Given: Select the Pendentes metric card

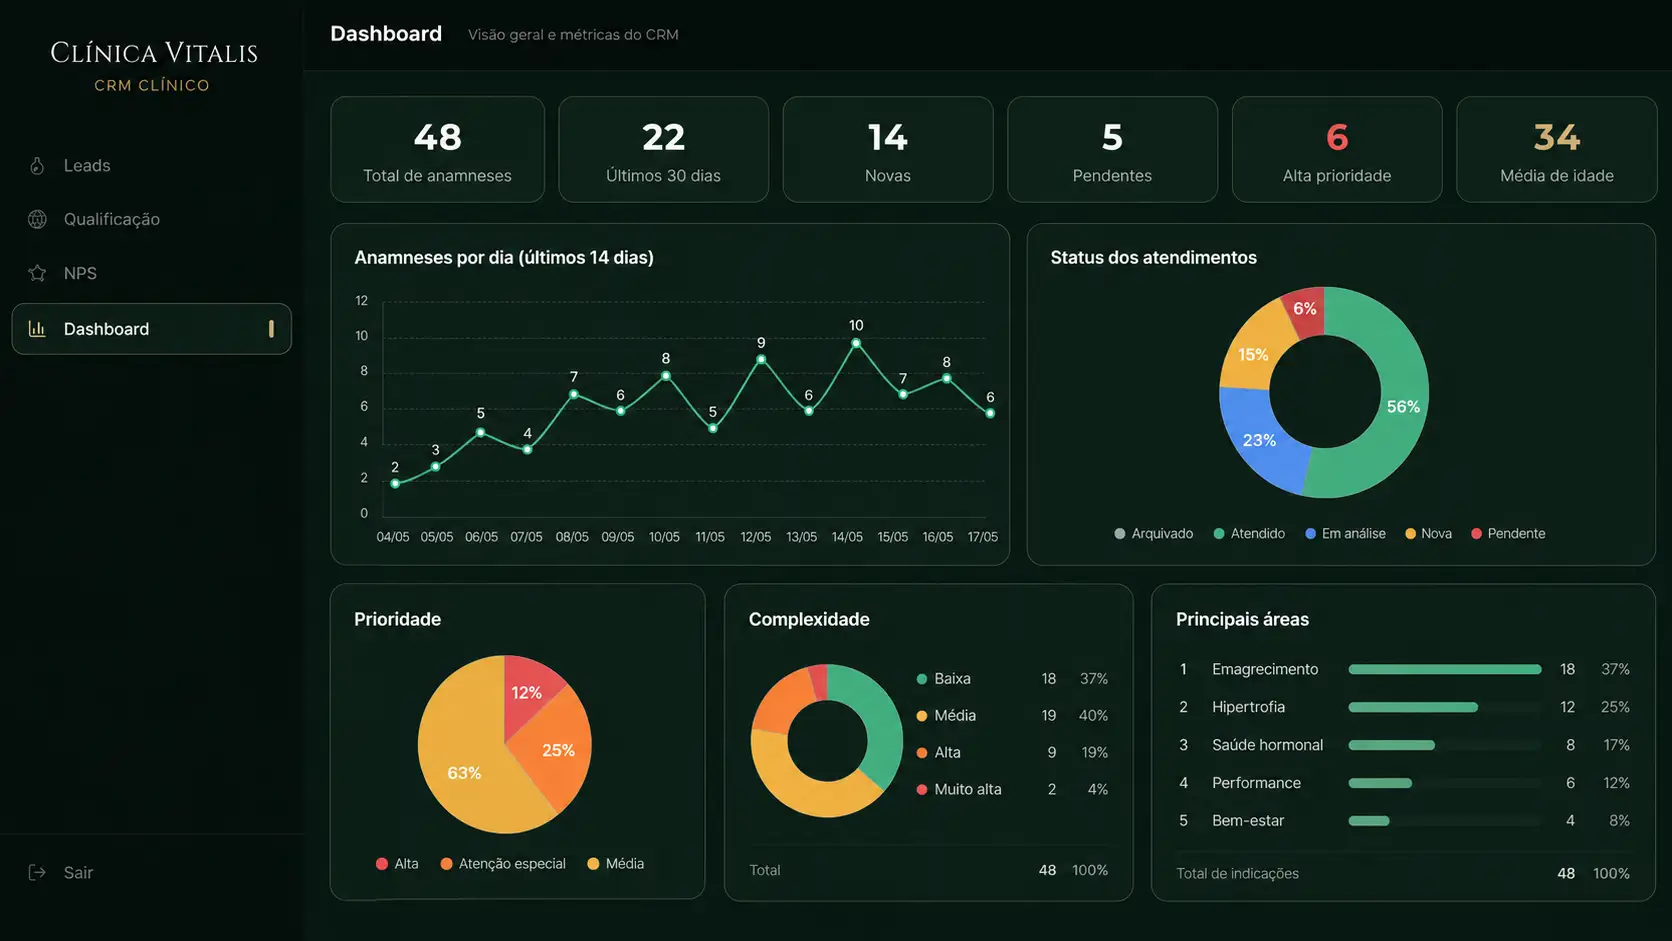Looking at the screenshot, I should (x=1112, y=149).
